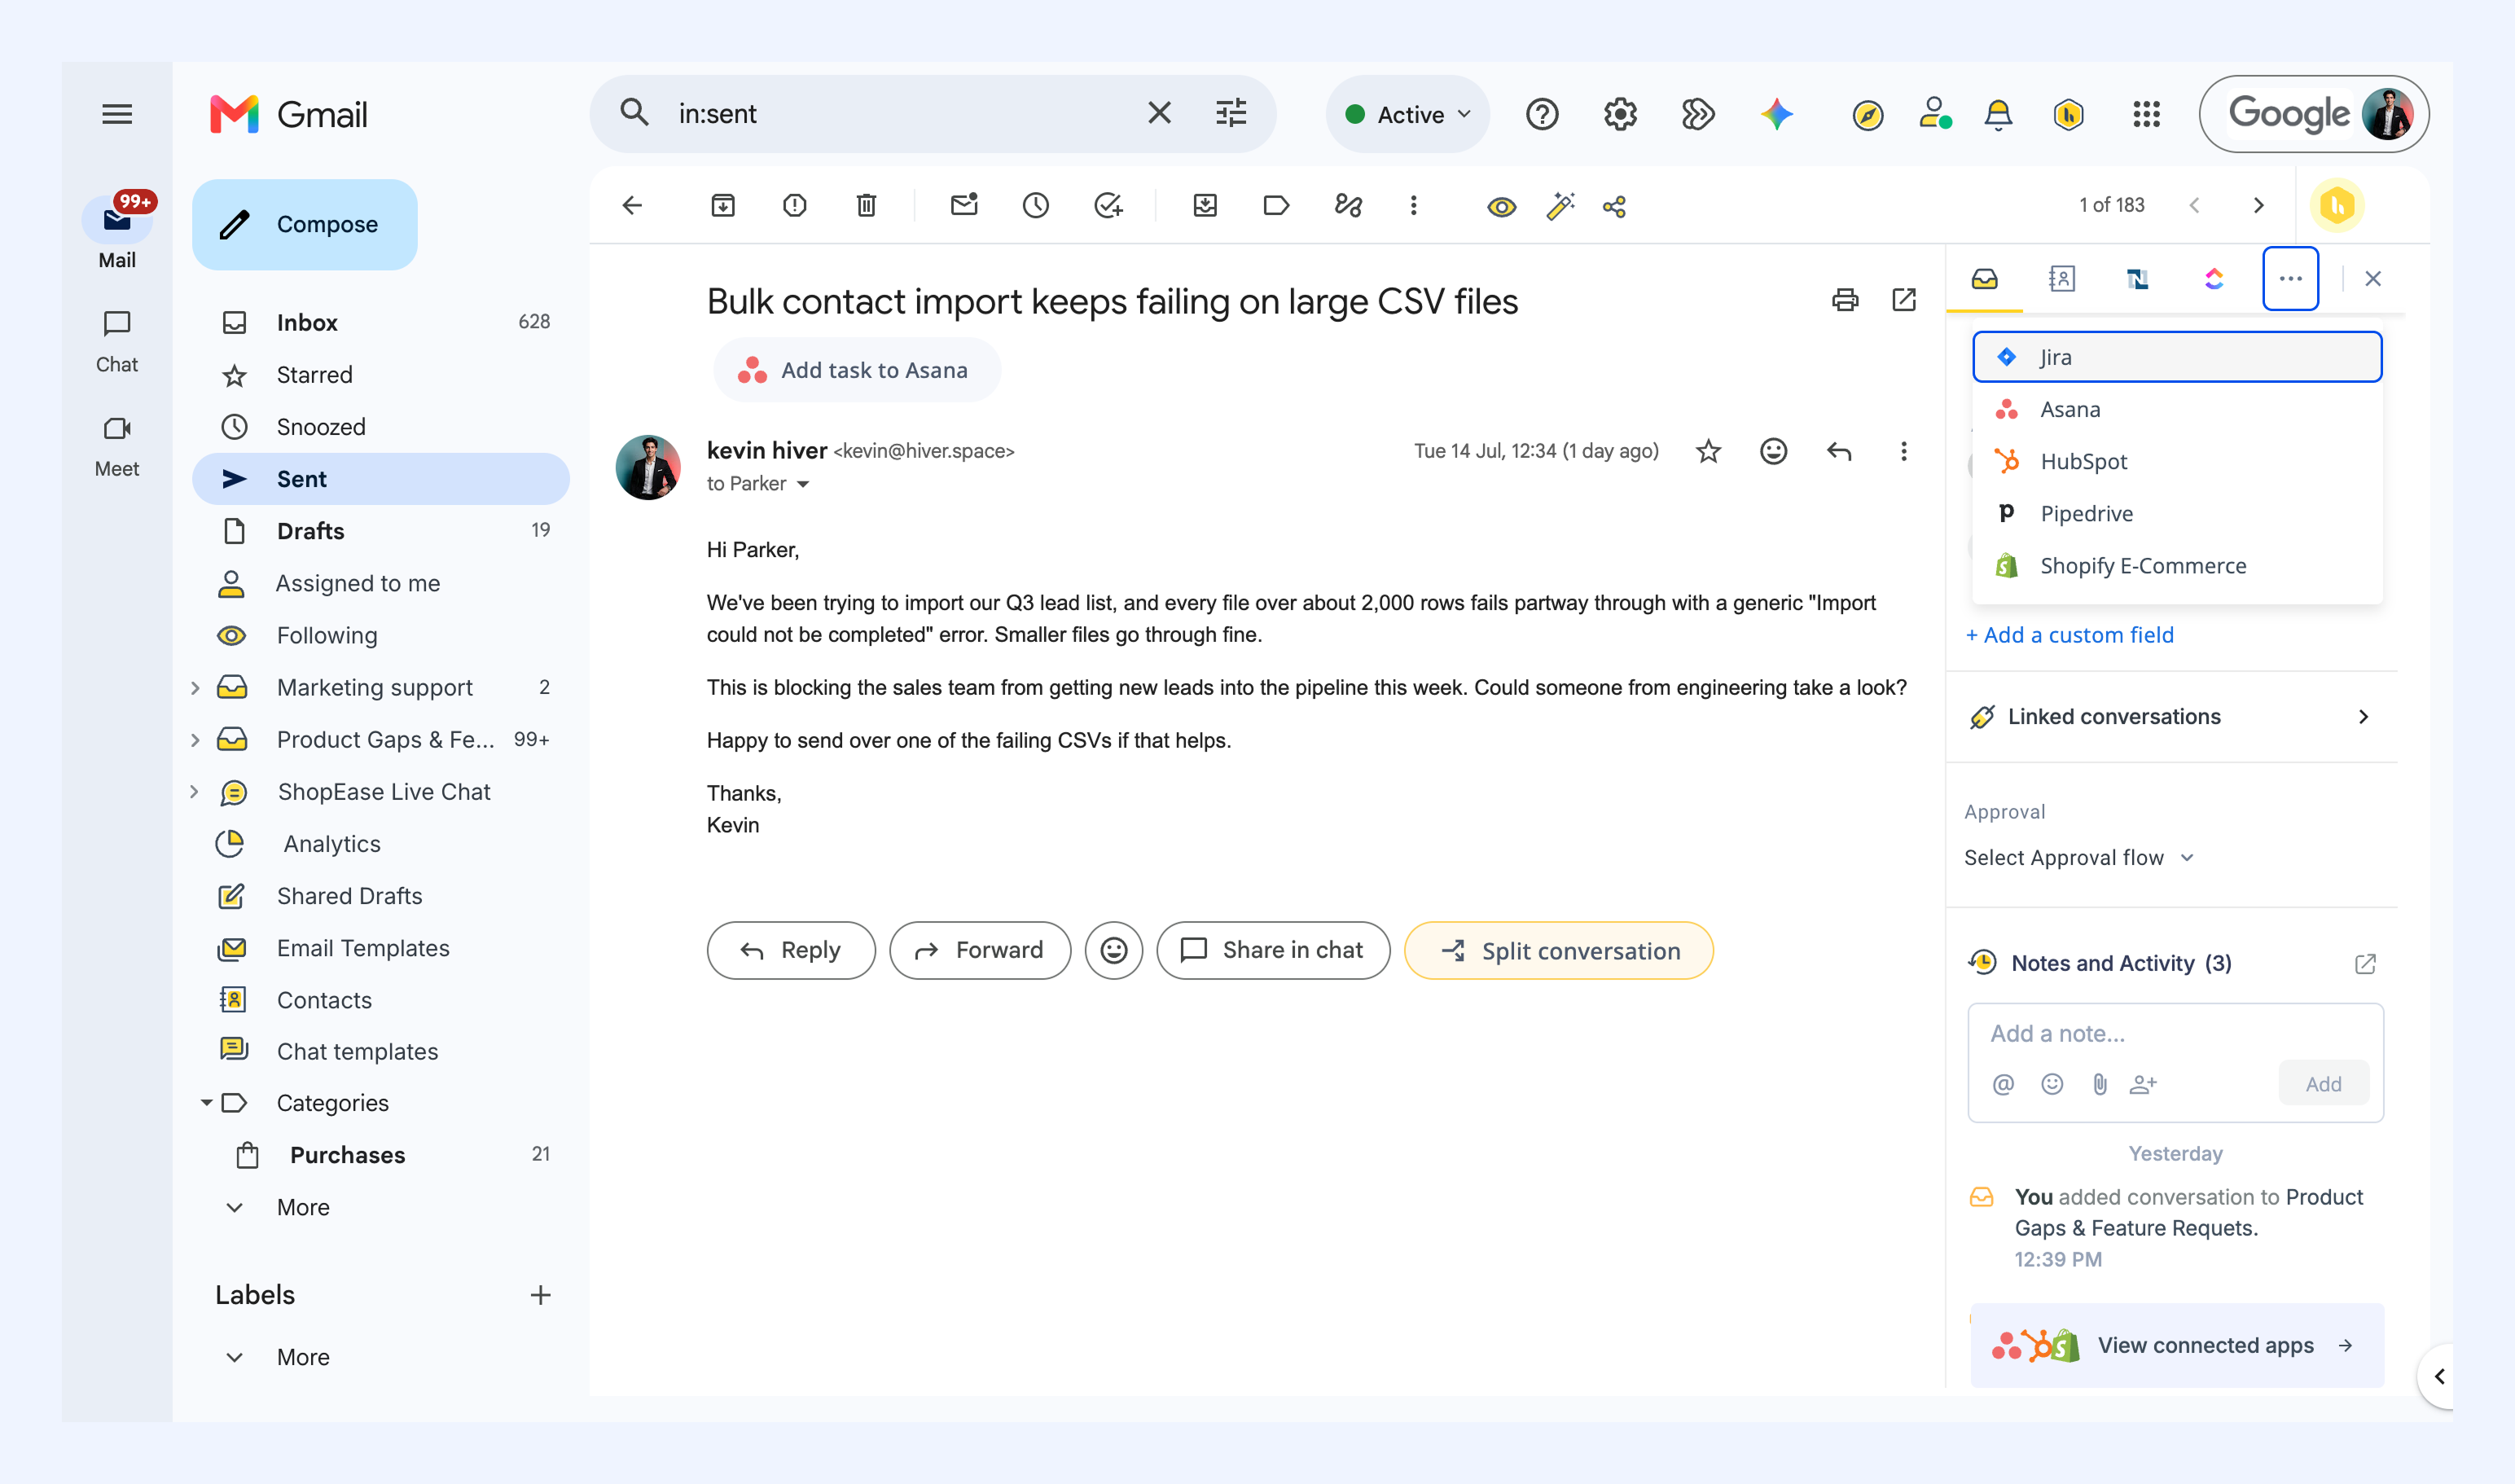2515x1484 pixels.
Task: Open Gmail support help icon
Action: [x=1542, y=115]
